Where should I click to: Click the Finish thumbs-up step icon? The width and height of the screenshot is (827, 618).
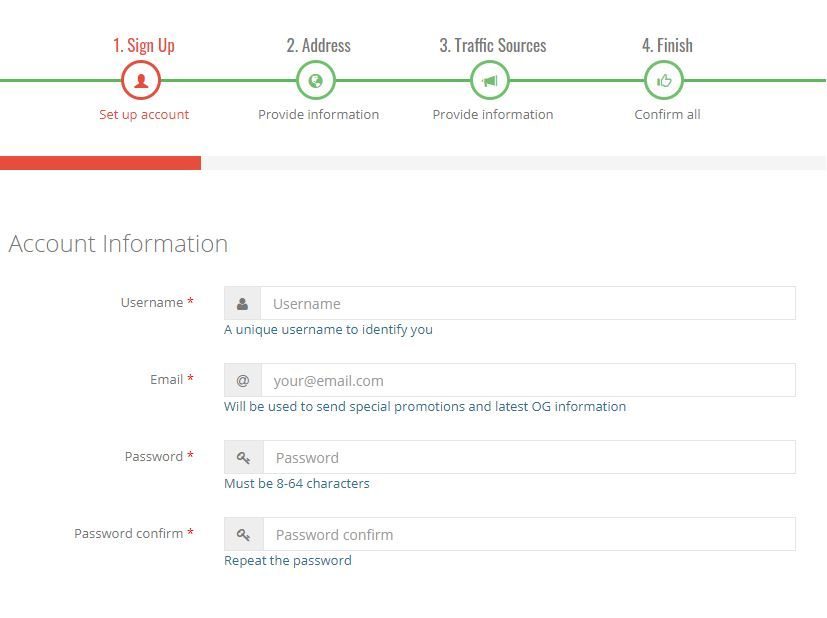point(664,81)
